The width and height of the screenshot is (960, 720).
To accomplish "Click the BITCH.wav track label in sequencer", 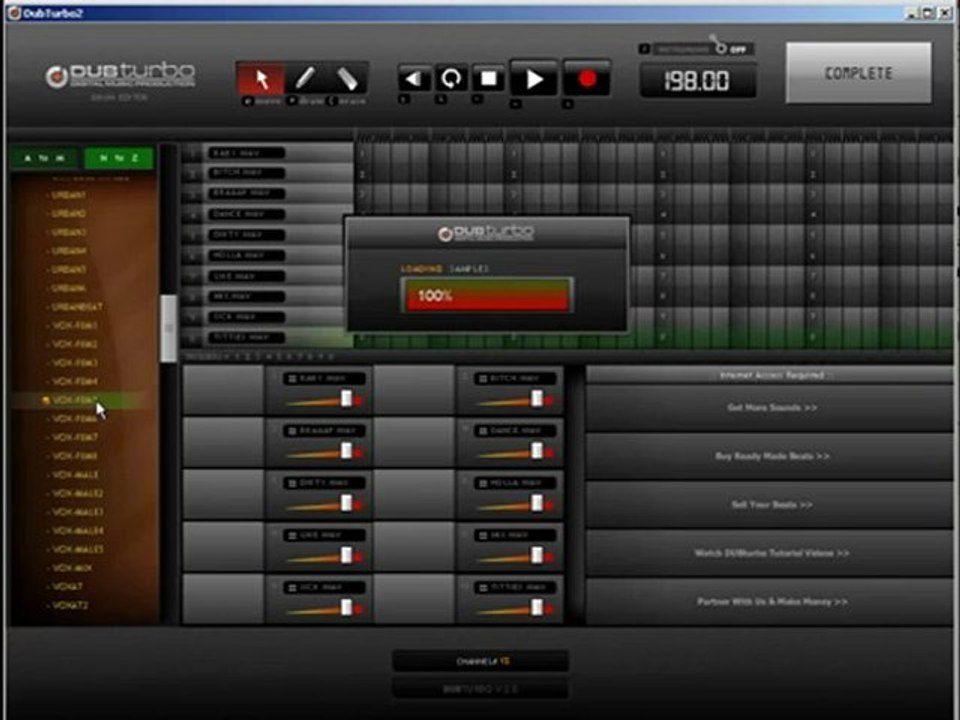I will 246,174.
